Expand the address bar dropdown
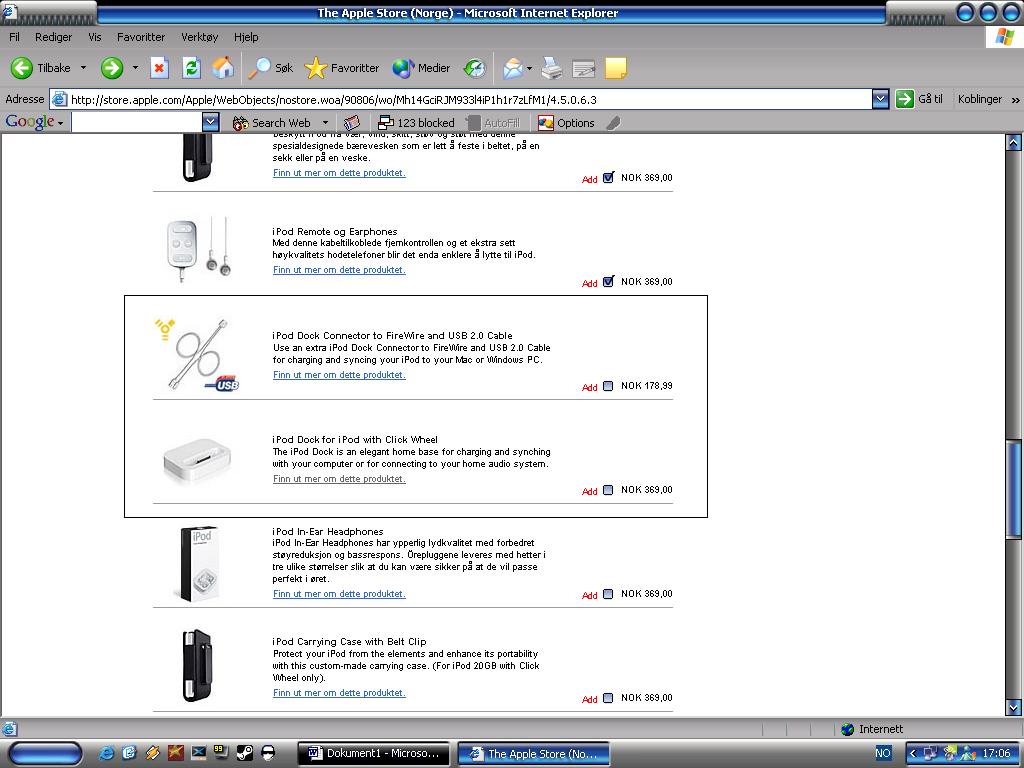 (x=880, y=99)
